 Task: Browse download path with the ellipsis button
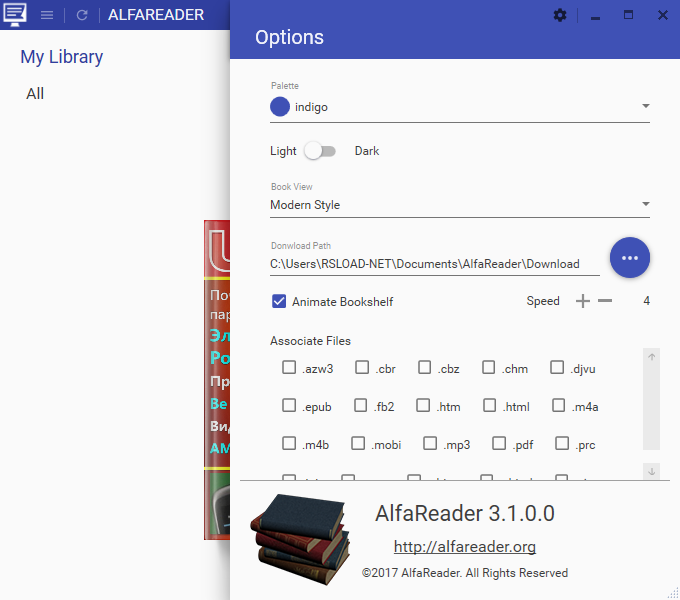point(630,258)
